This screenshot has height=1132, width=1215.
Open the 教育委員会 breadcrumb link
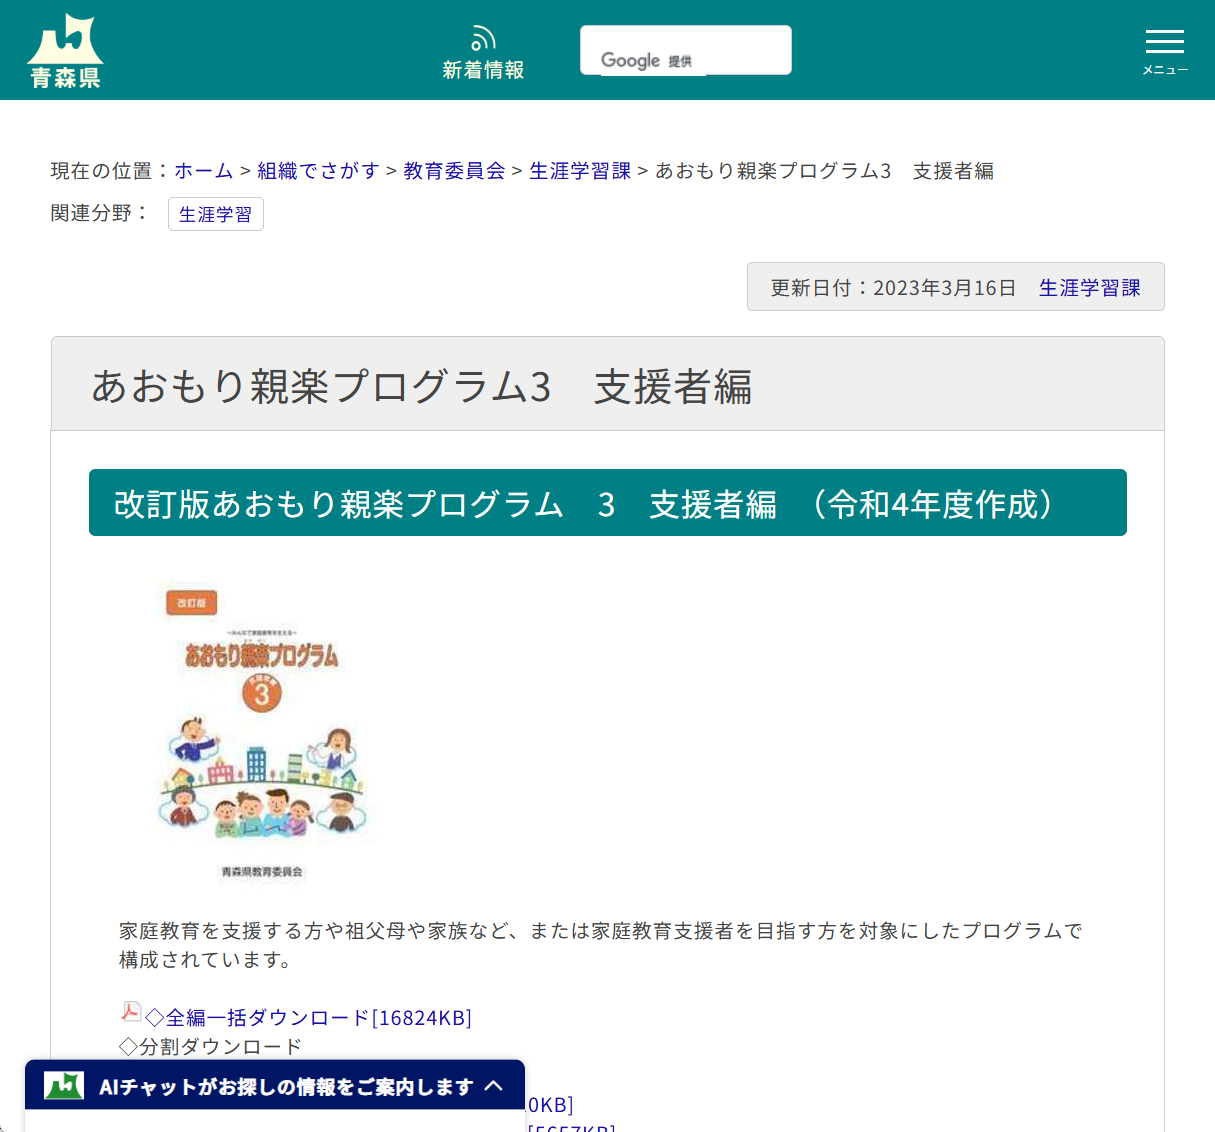453,171
